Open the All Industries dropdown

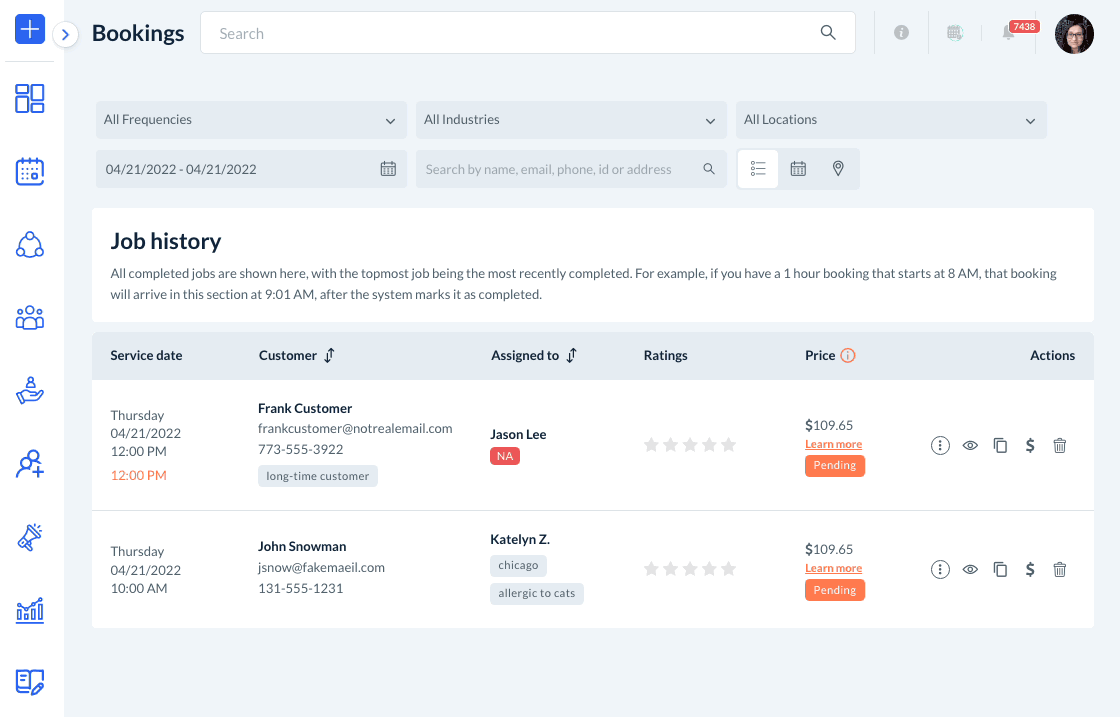(571, 120)
